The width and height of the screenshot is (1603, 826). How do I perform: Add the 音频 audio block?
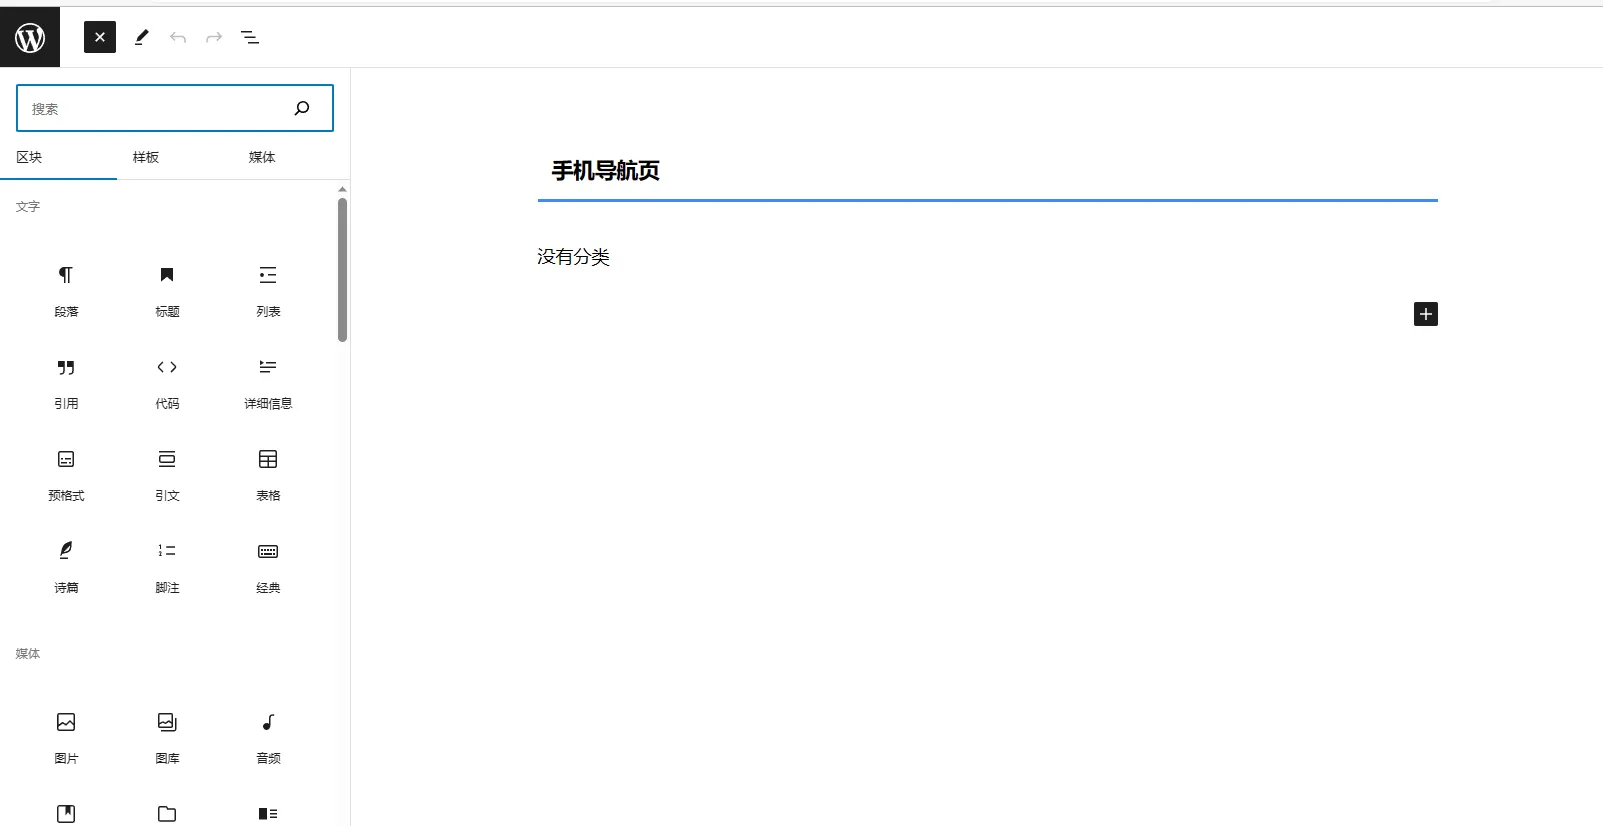pos(268,738)
